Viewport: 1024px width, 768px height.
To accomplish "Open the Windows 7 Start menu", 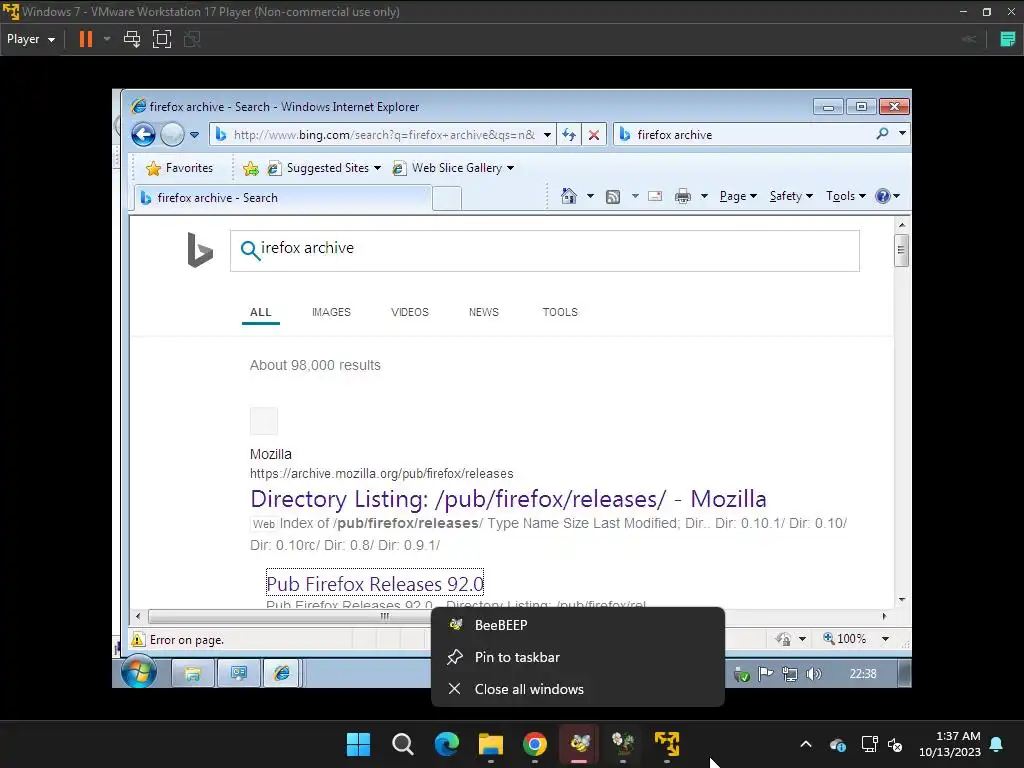I will click(139, 672).
